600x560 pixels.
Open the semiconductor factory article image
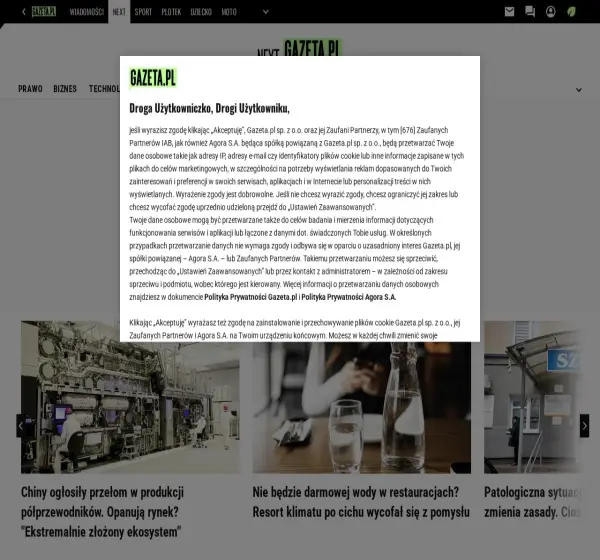pos(130,397)
